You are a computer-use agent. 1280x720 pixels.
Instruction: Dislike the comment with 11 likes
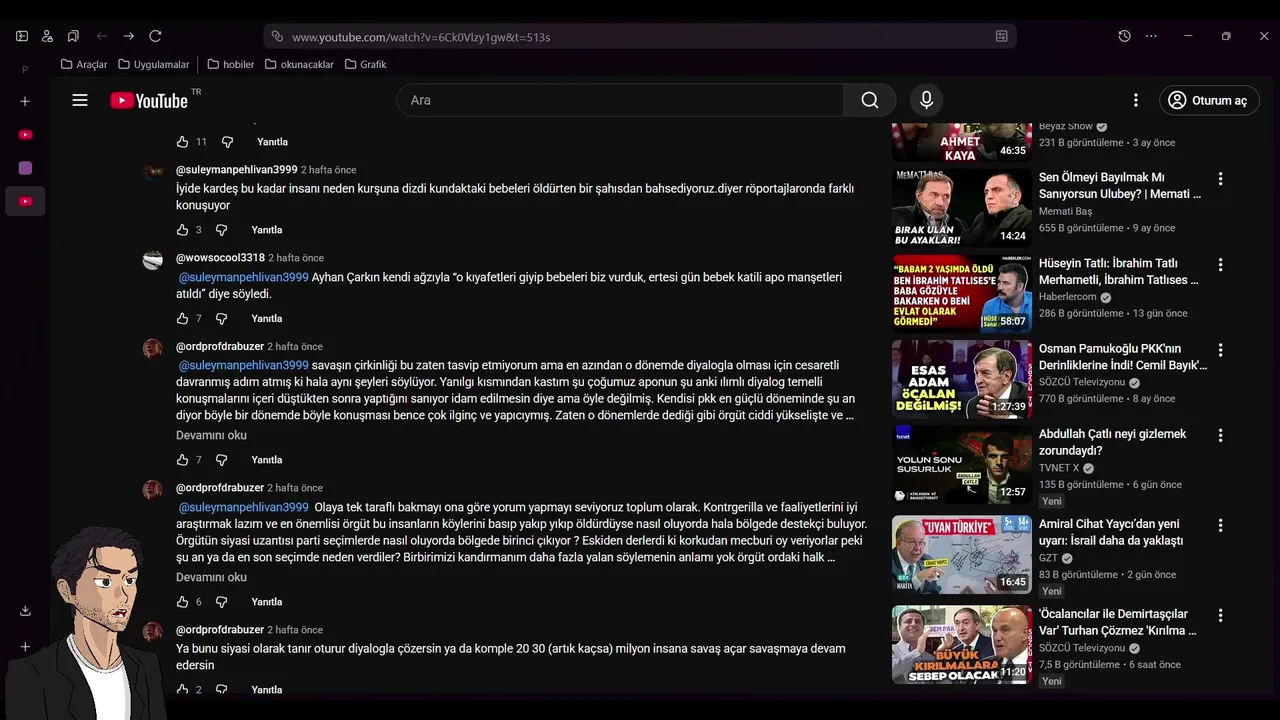click(227, 142)
